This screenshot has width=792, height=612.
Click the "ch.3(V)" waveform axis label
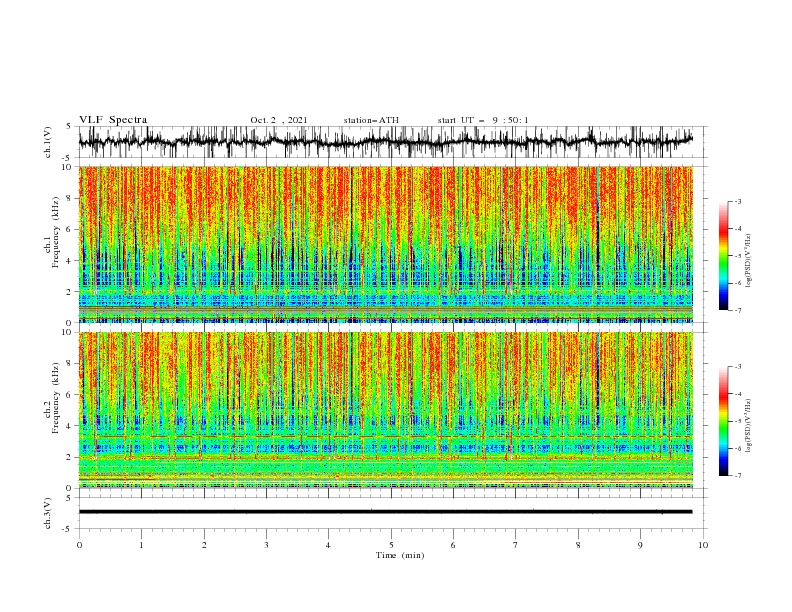point(48,513)
